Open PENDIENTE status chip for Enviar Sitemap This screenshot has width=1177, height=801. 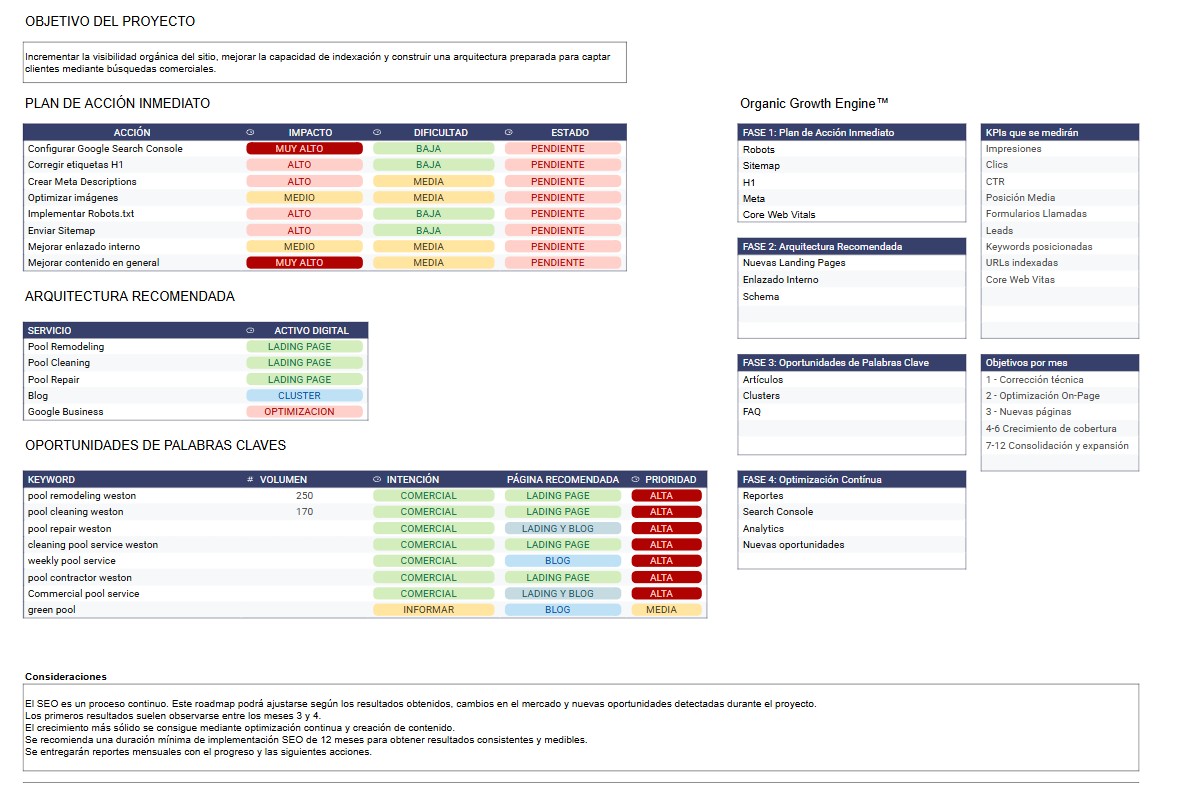563,230
